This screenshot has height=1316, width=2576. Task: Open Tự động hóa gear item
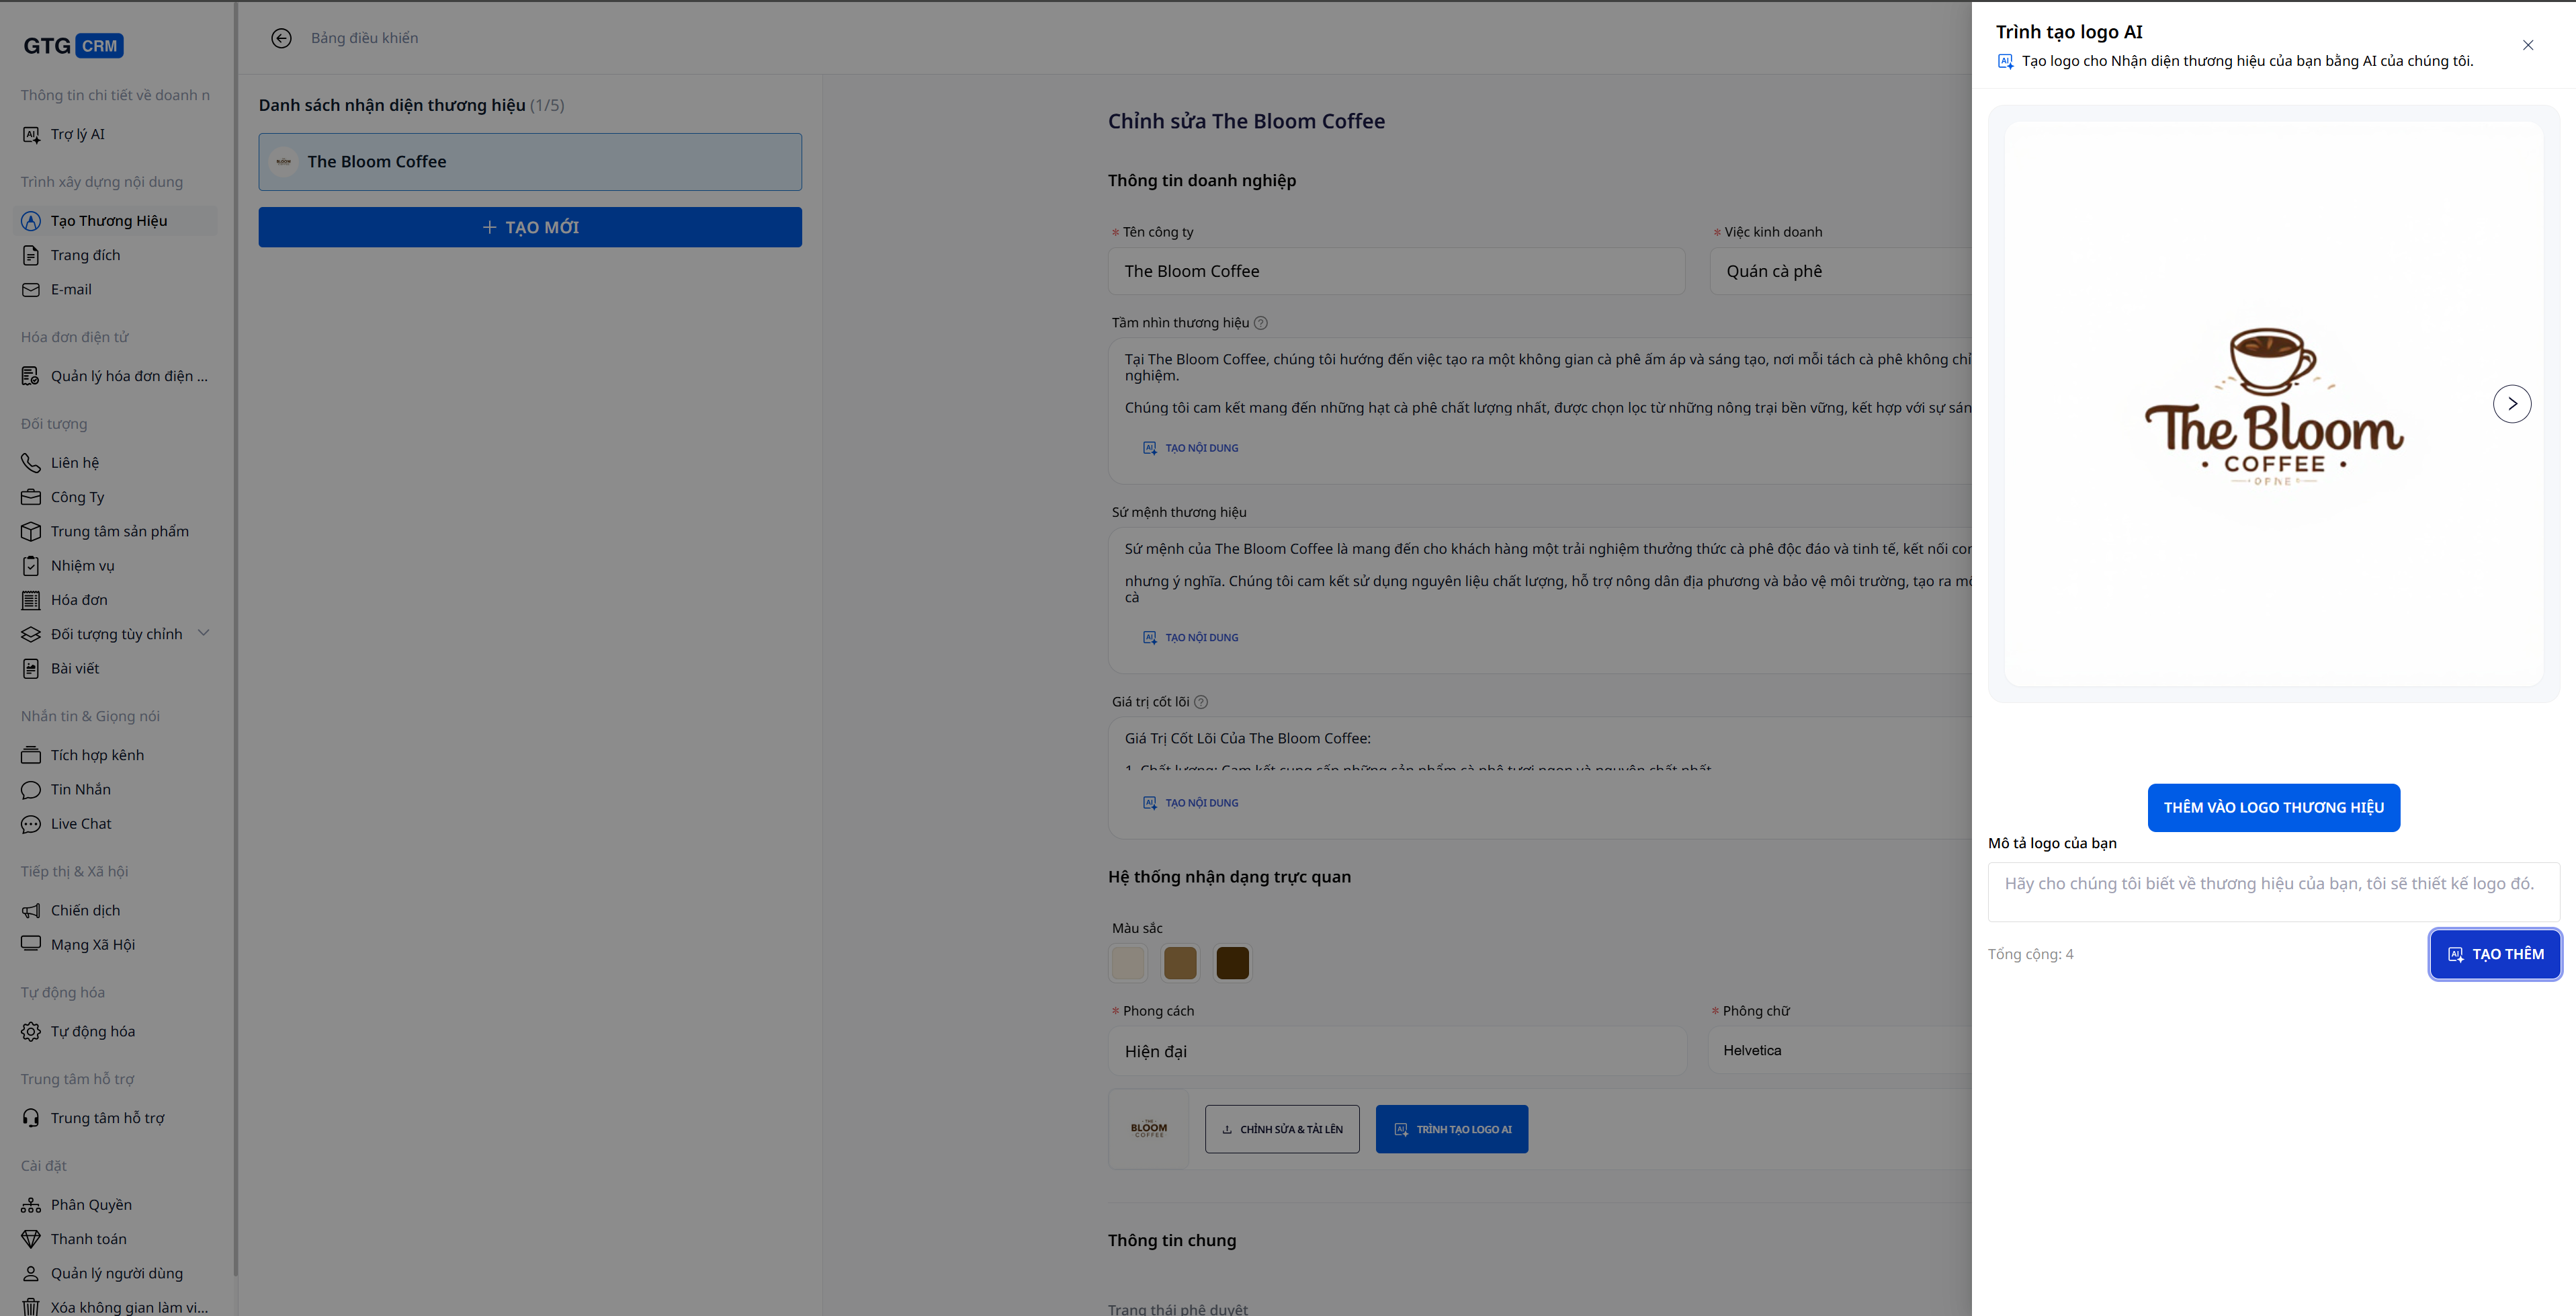click(92, 1031)
